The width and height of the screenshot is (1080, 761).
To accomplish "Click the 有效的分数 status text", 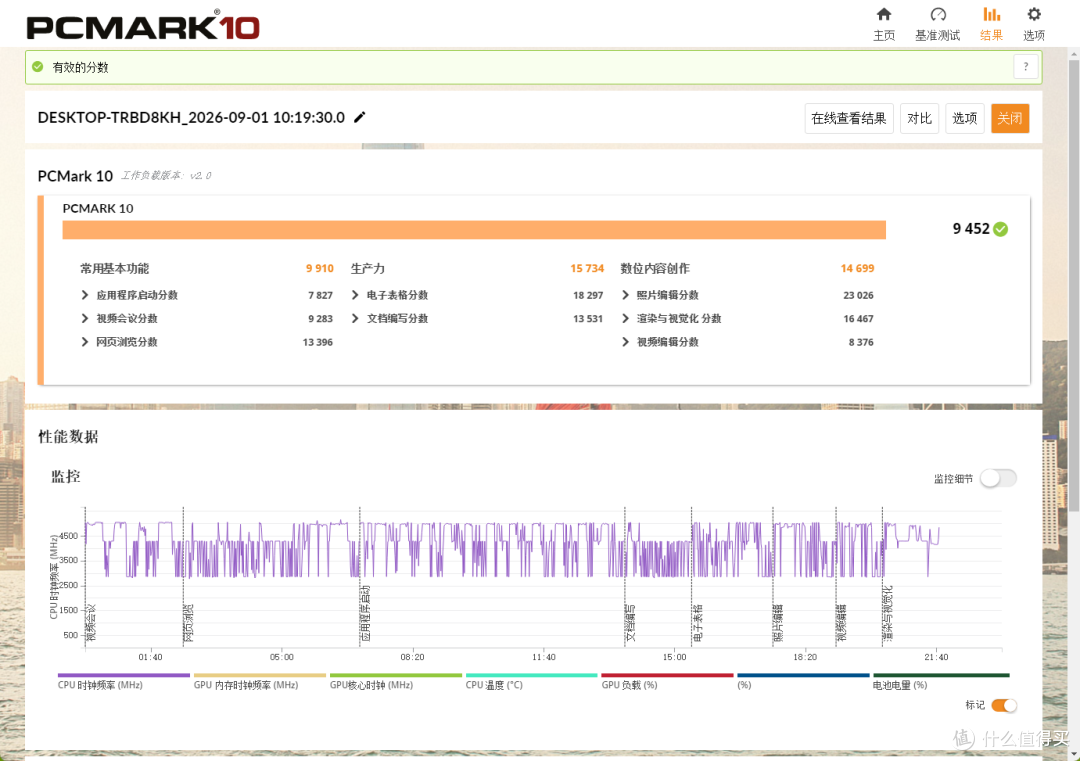I will [81, 67].
